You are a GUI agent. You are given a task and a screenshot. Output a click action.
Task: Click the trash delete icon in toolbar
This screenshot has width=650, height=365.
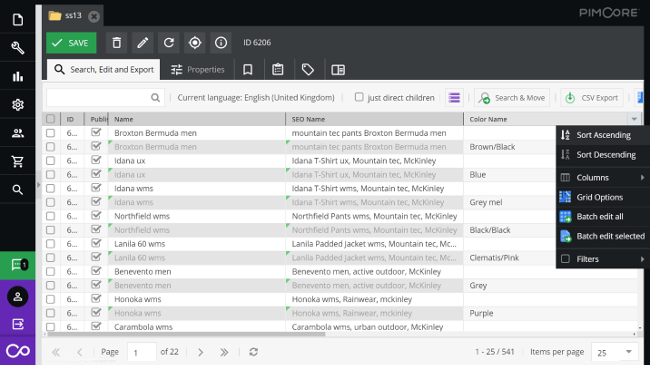pos(116,43)
